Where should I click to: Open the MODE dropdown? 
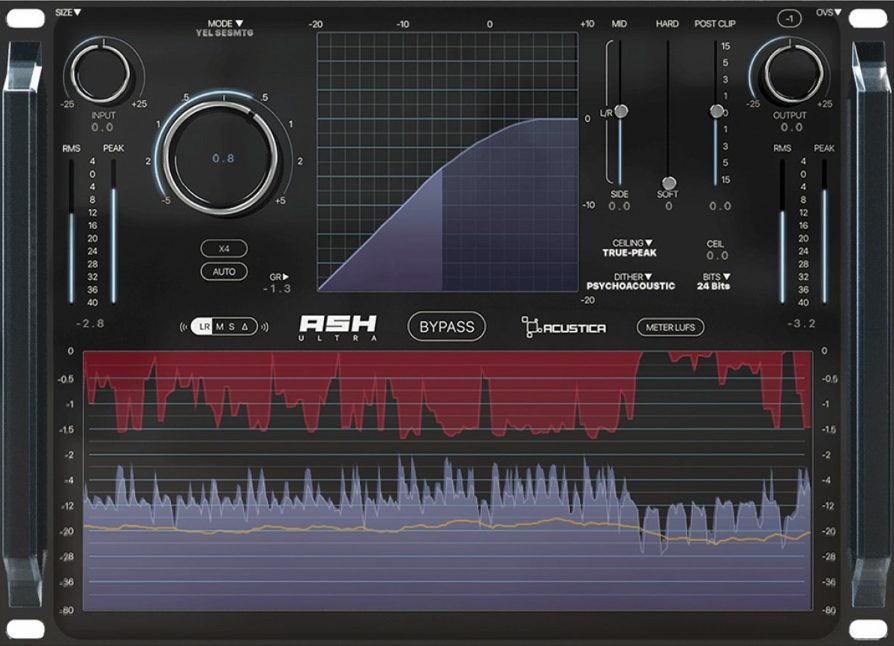click(x=224, y=23)
